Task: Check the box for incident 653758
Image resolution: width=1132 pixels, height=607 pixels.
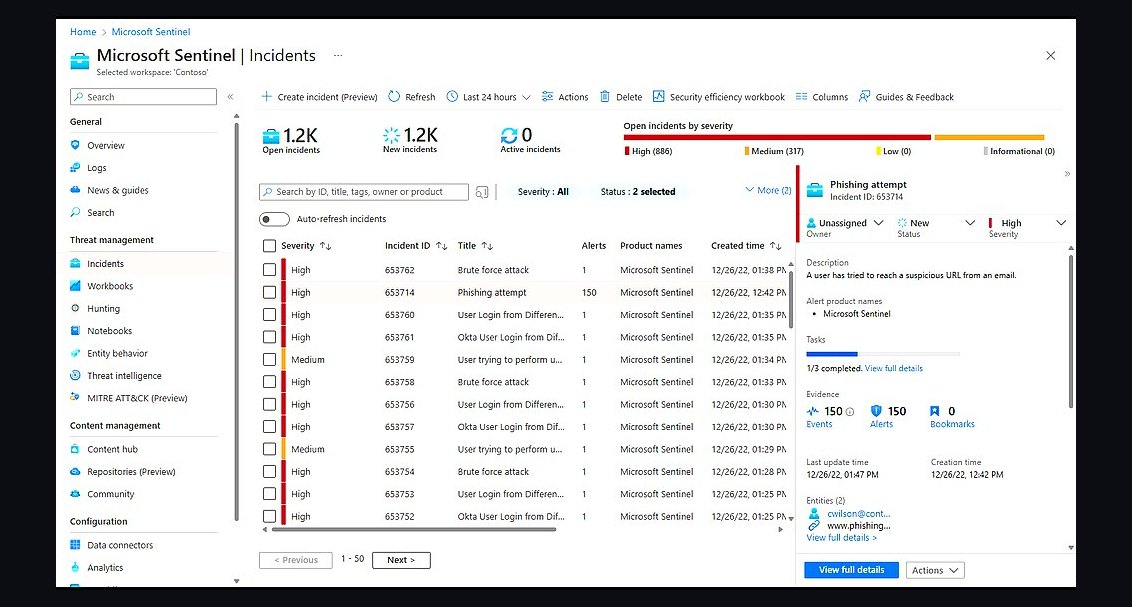Action: (x=269, y=382)
